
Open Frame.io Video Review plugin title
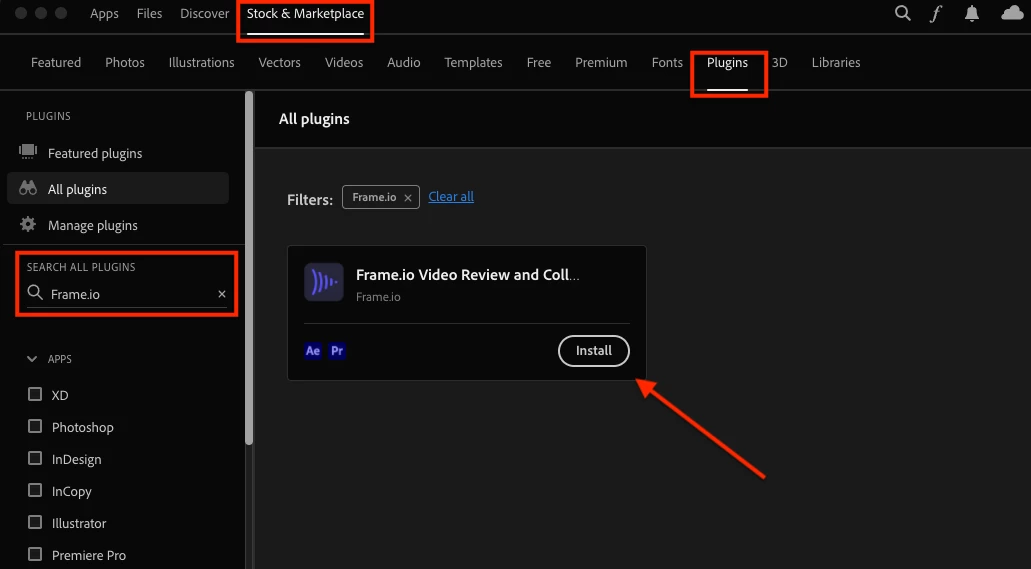[468, 275]
